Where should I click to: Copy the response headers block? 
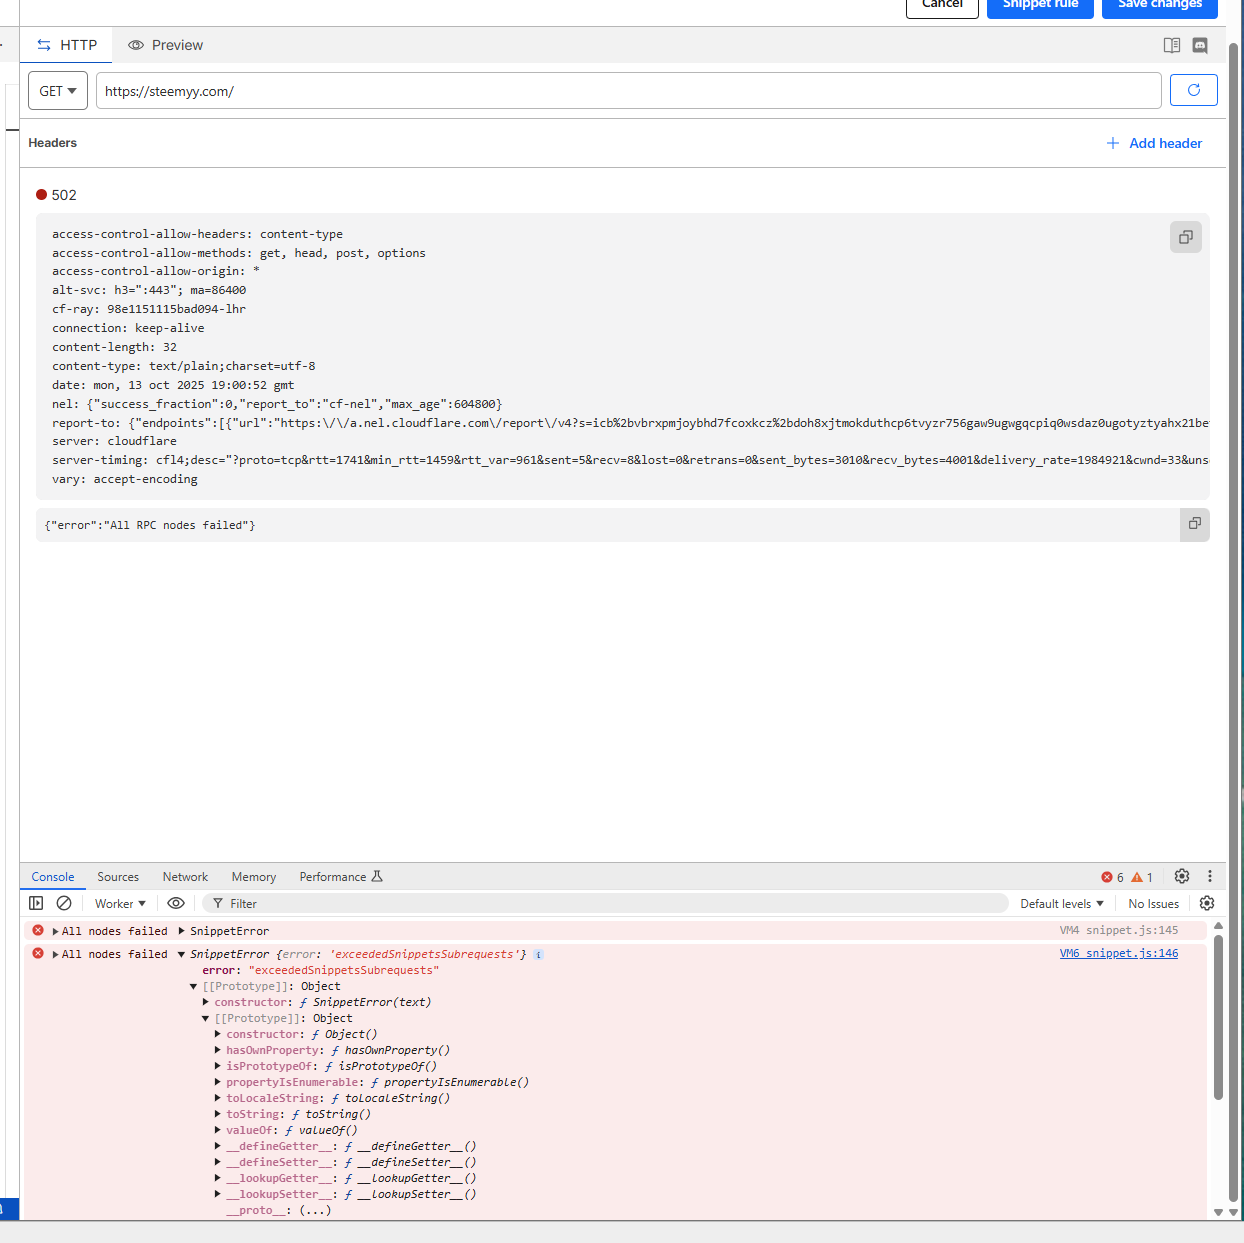pos(1186,237)
